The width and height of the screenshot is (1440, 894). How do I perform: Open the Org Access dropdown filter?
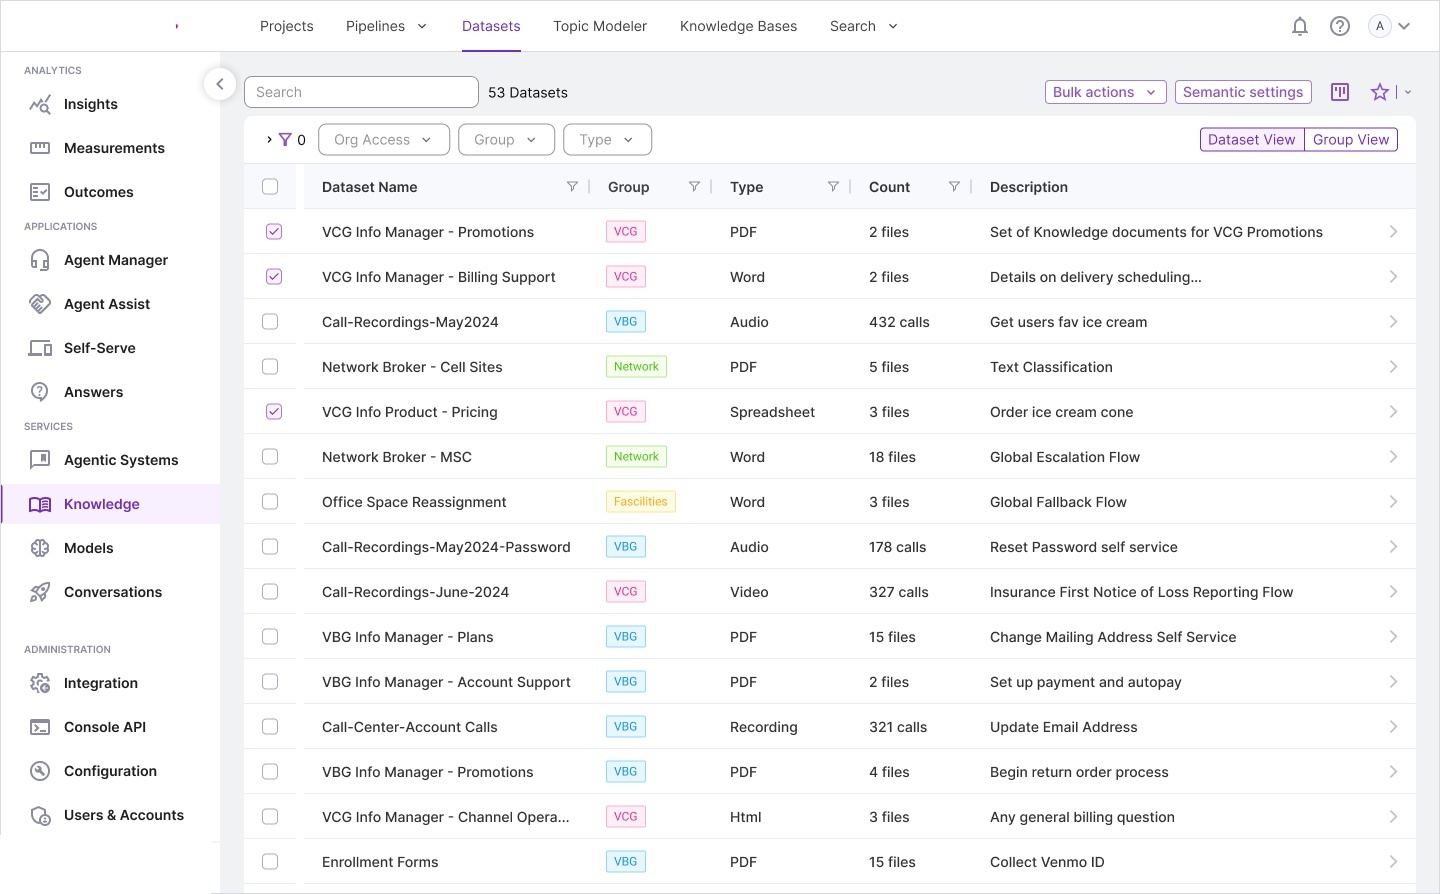pos(383,140)
